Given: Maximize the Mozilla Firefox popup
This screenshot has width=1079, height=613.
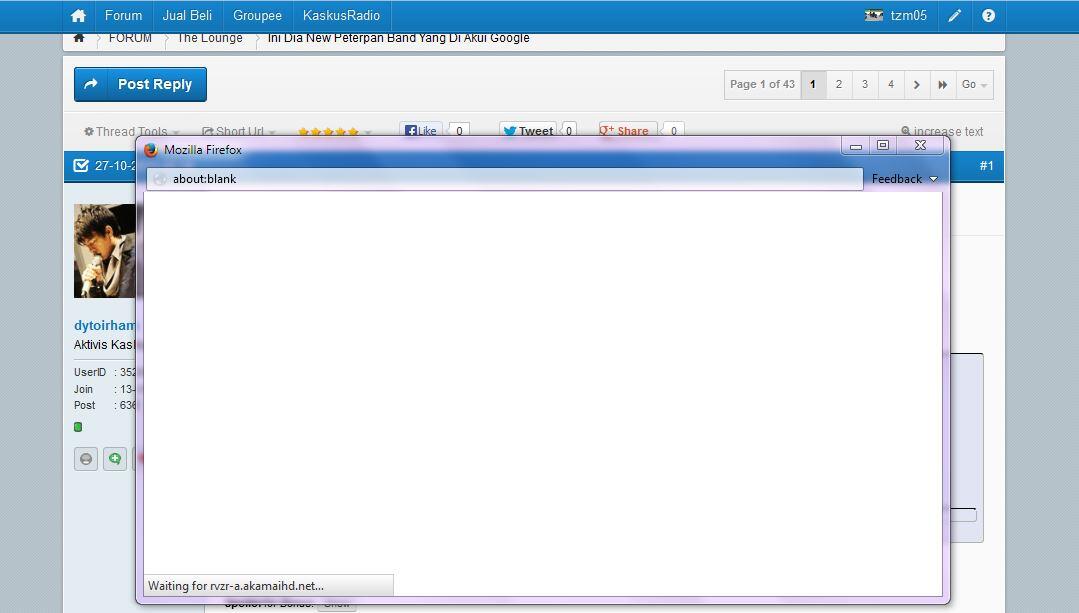Looking at the screenshot, I should click(883, 145).
